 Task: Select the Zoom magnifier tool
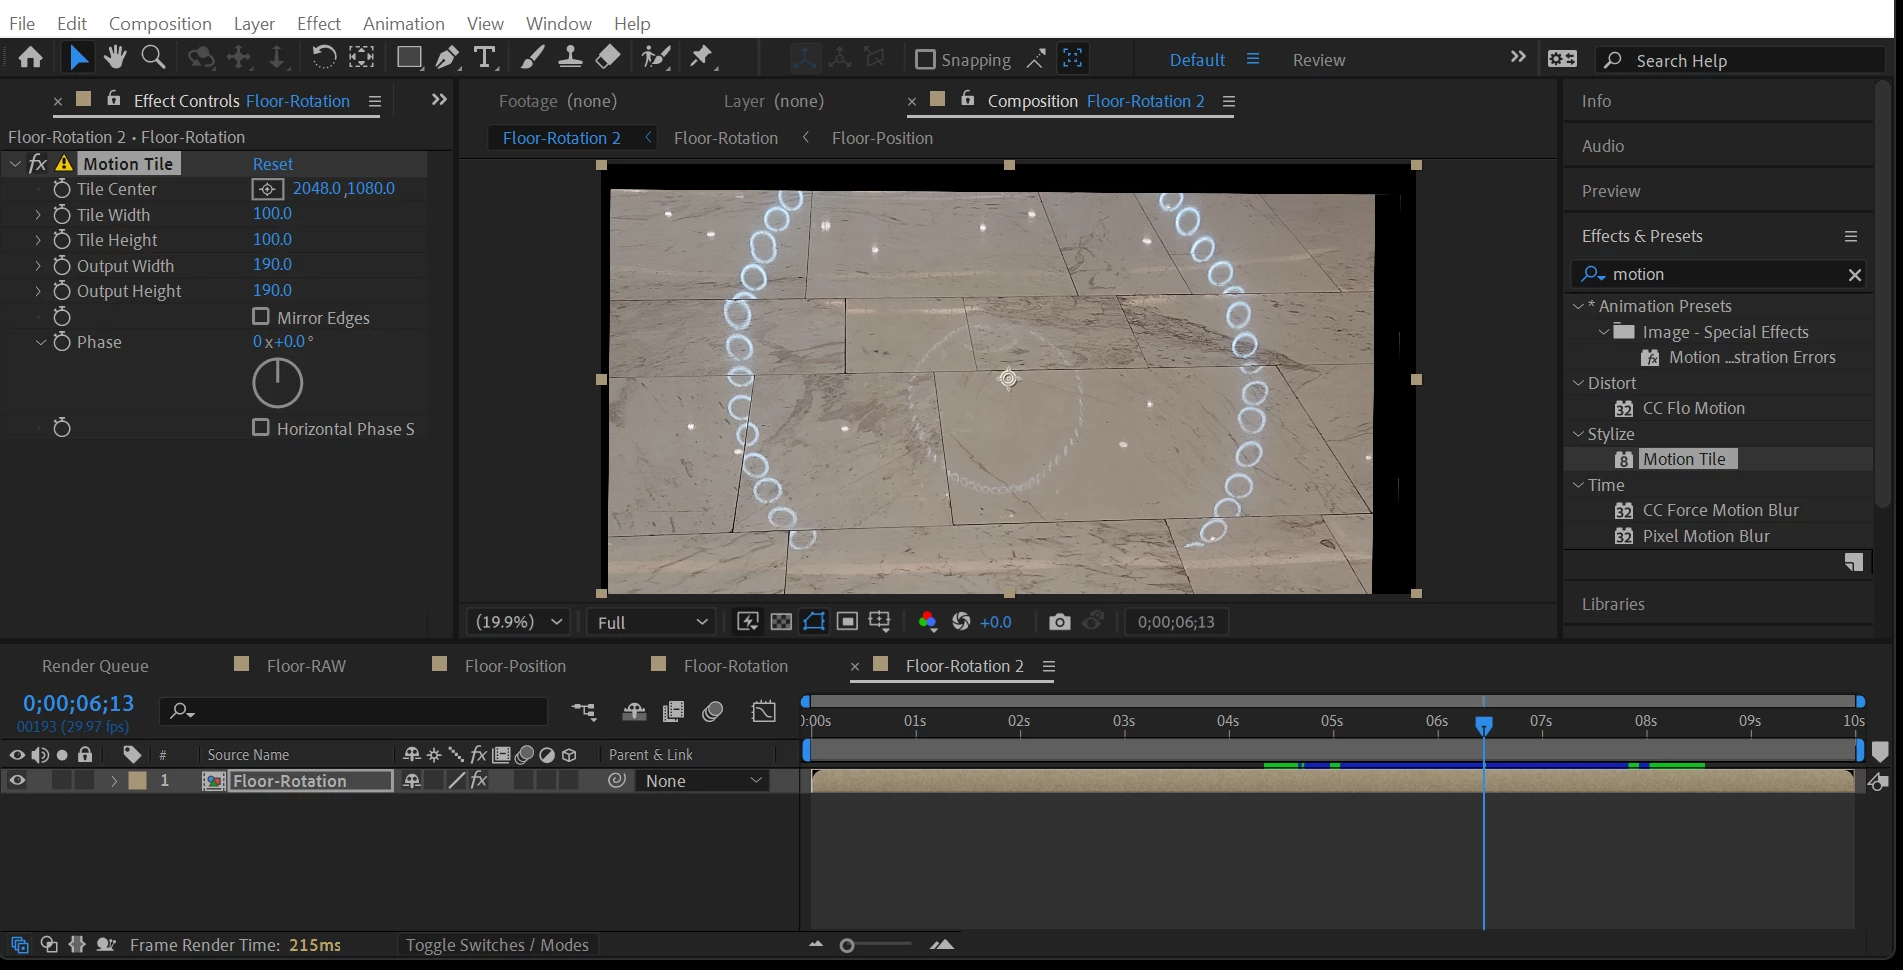(x=153, y=58)
